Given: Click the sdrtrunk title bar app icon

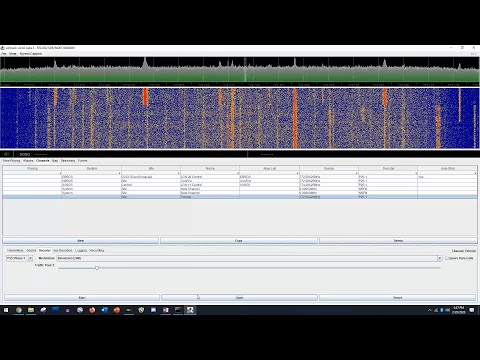Looking at the screenshot, I should click(x=3, y=48).
